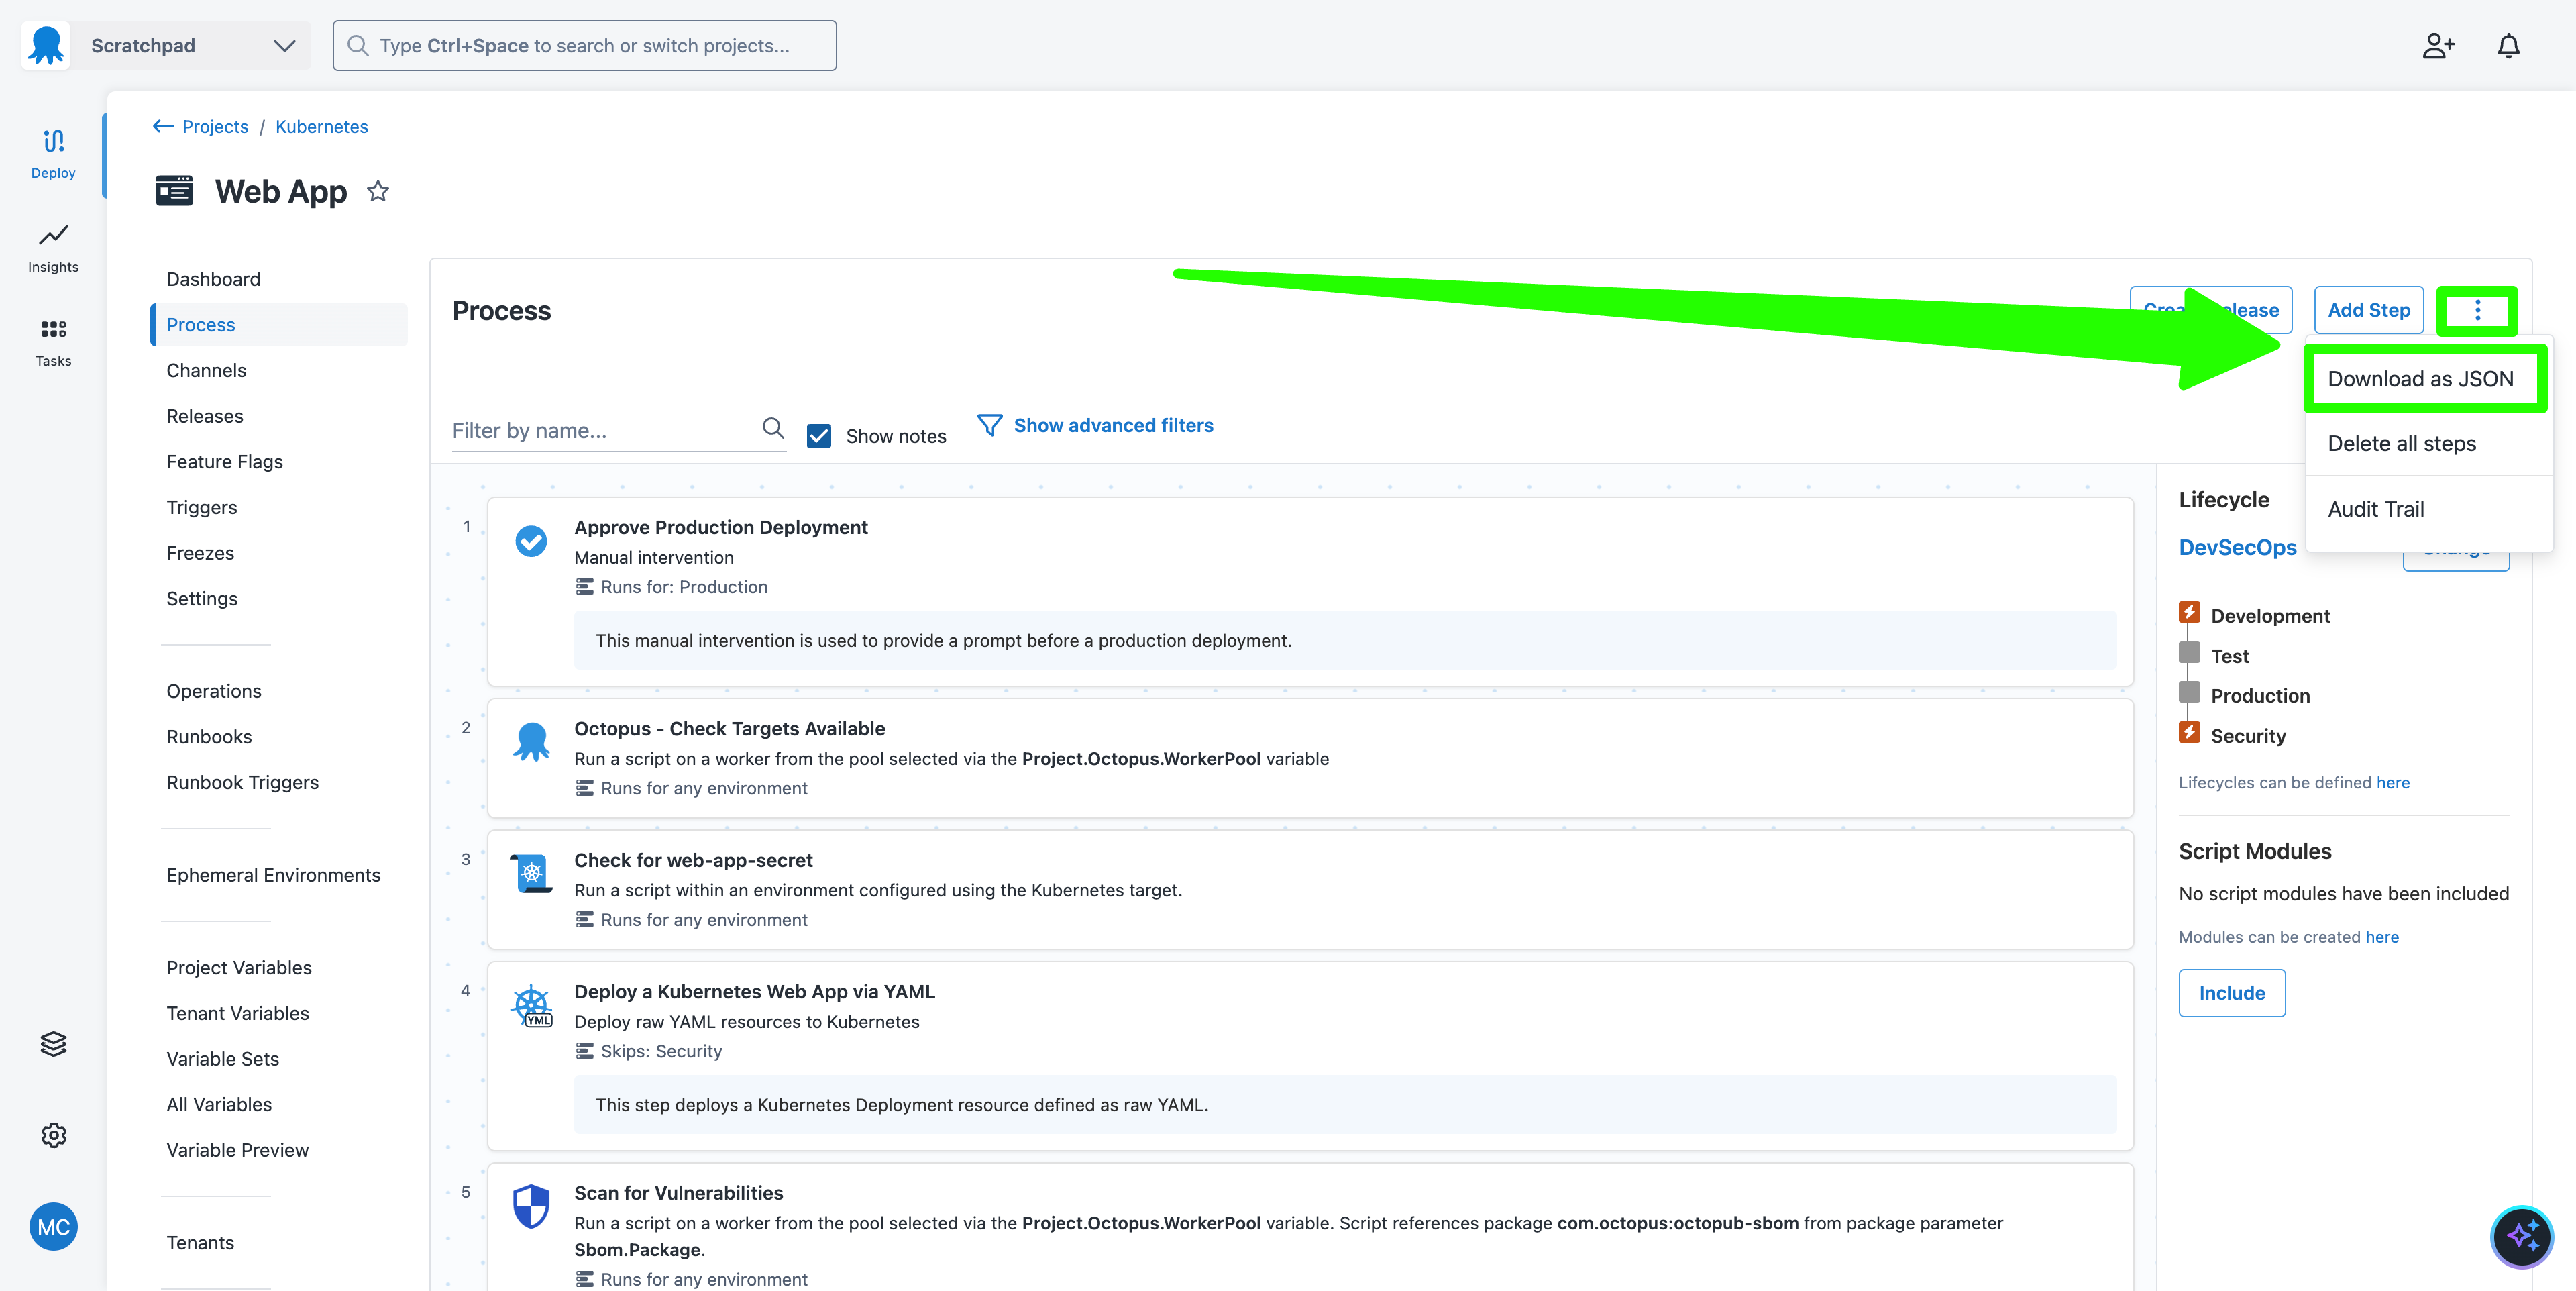This screenshot has height=1291, width=2576.
Task: Open the Dashboard project page
Action: pyautogui.click(x=213, y=279)
